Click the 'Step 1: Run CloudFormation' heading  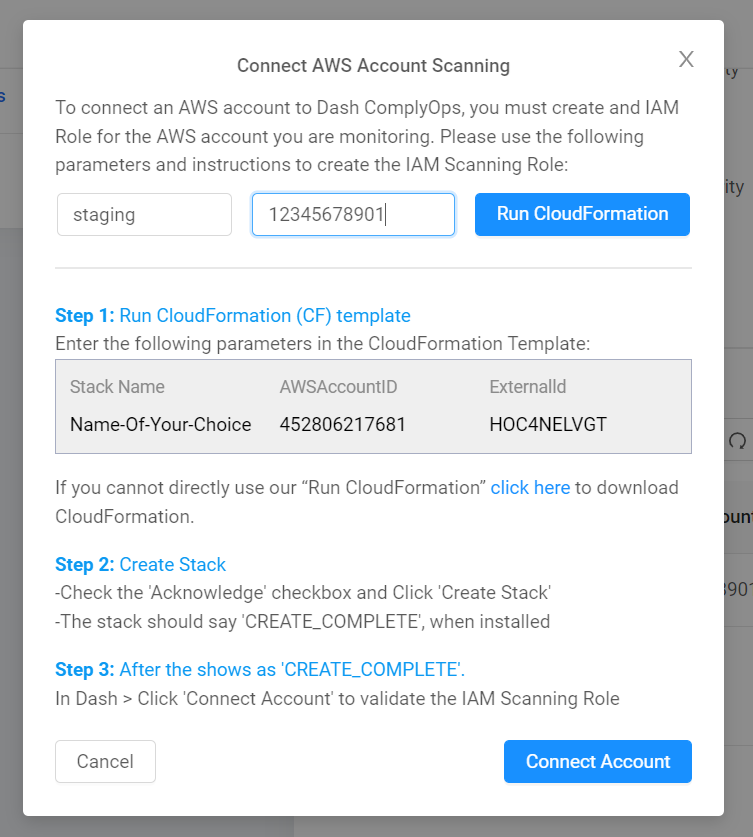pyautogui.click(x=233, y=316)
